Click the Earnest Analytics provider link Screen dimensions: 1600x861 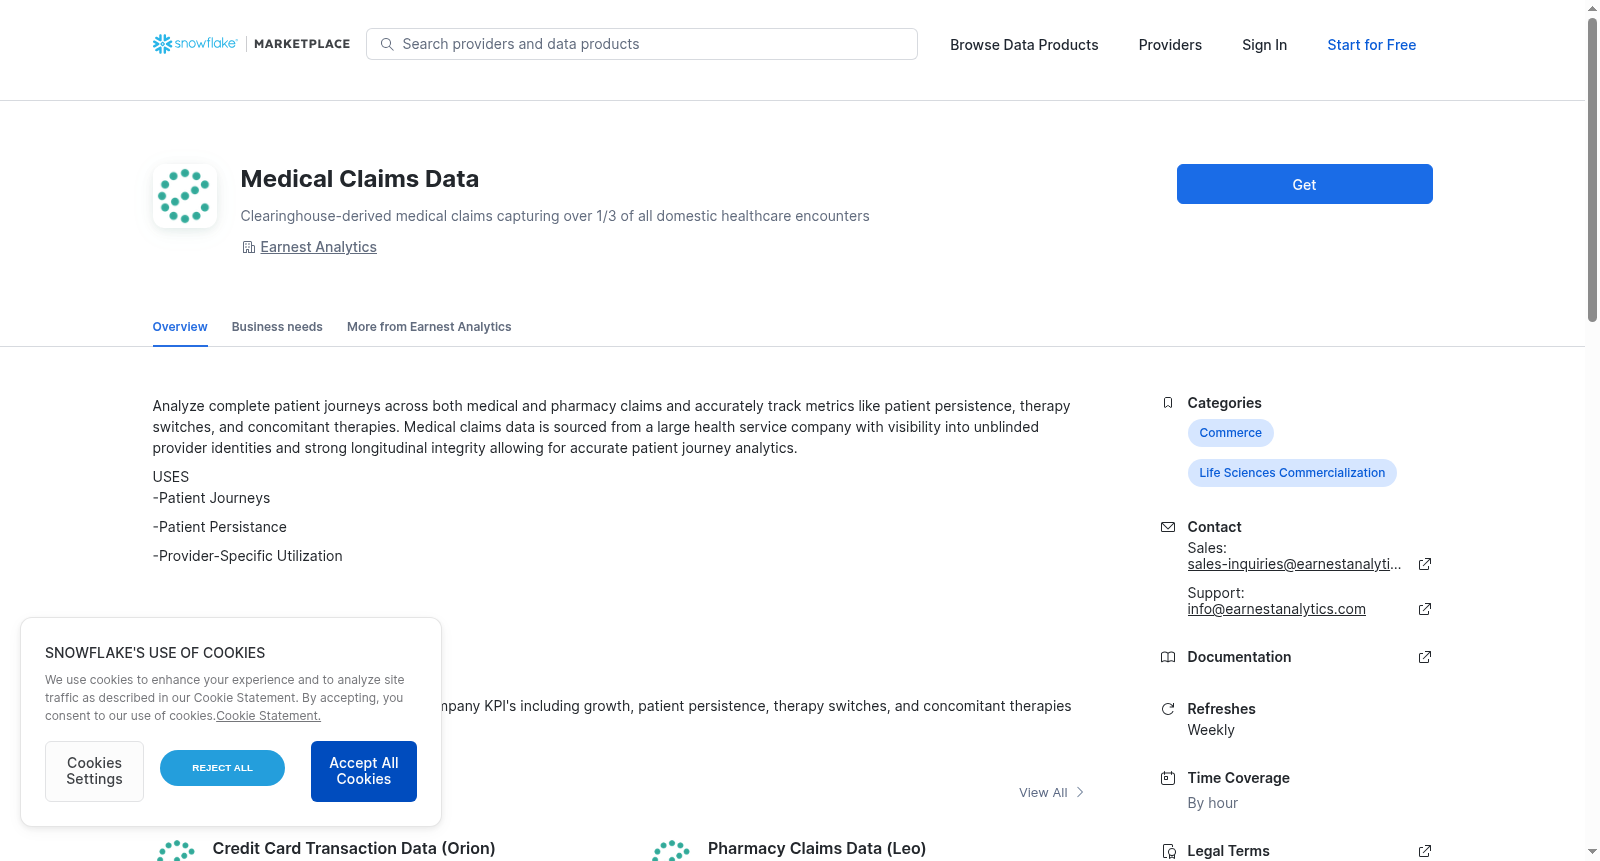(318, 247)
